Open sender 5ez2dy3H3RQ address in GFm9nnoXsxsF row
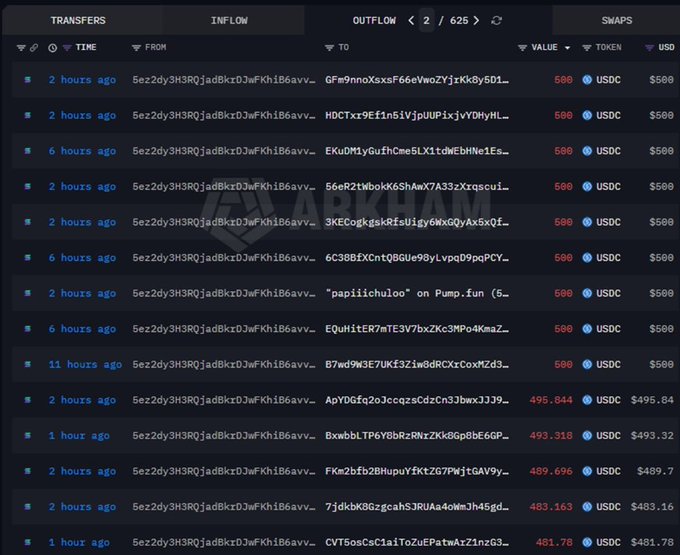 [x=224, y=80]
